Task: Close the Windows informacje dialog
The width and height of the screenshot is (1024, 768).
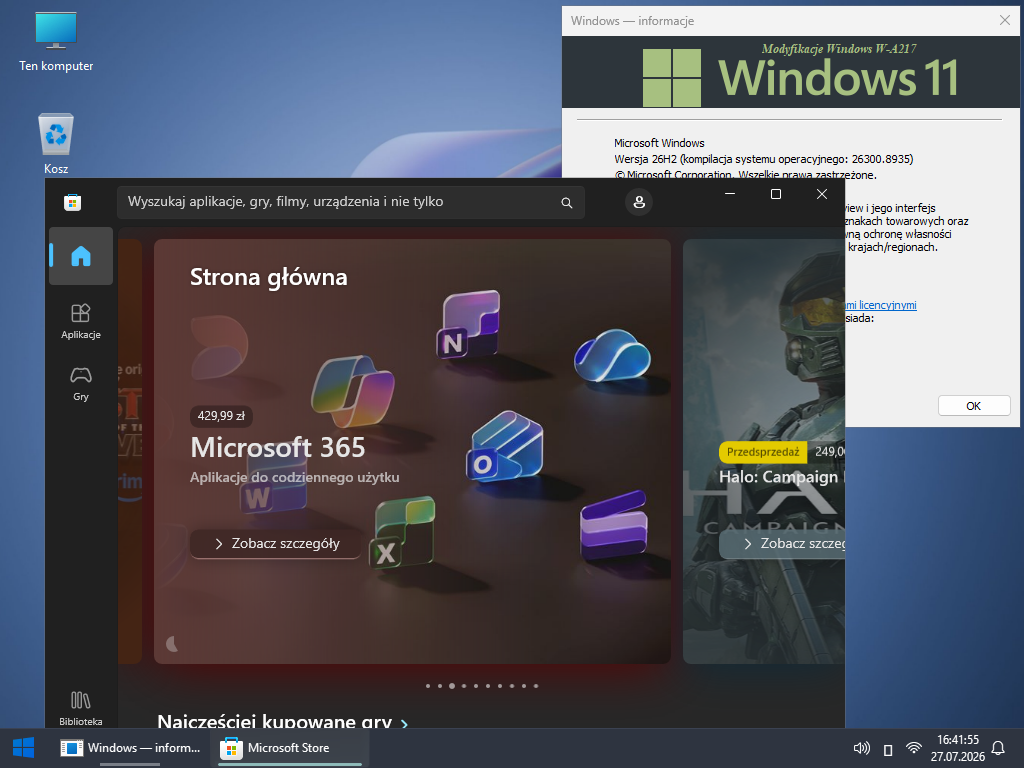Action: [1005, 20]
